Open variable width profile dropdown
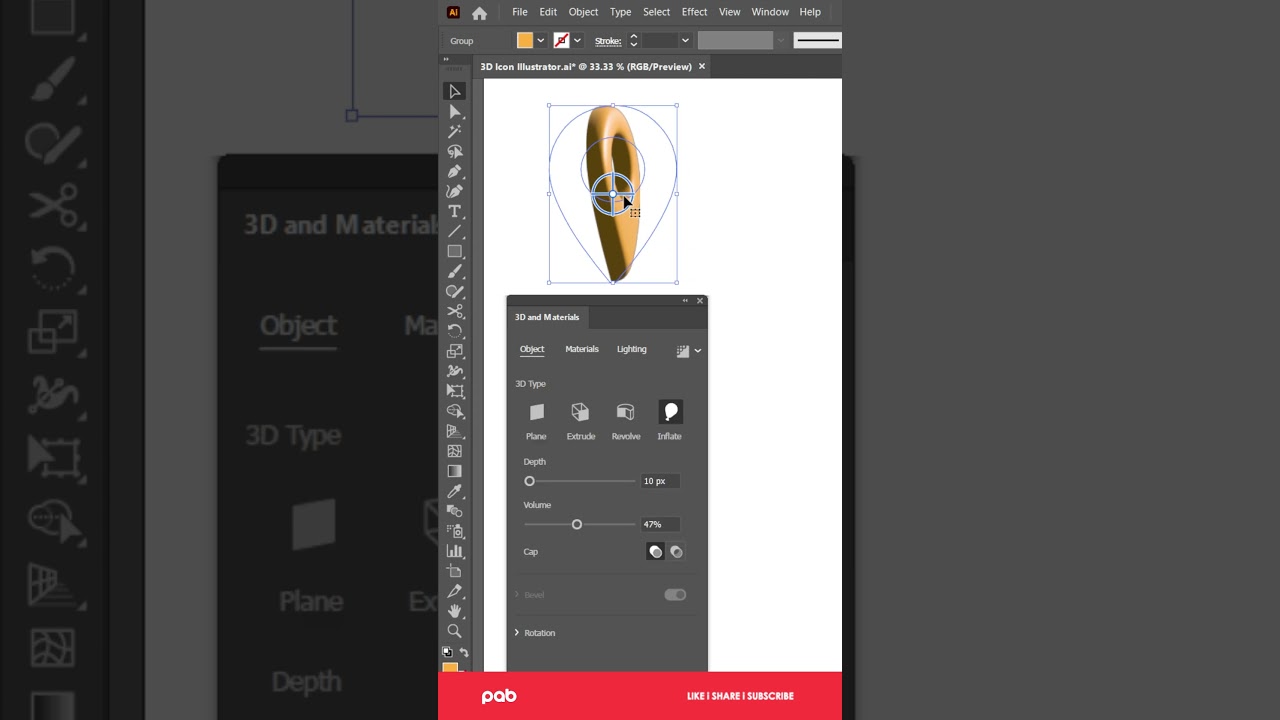The image size is (1280, 720). click(781, 41)
